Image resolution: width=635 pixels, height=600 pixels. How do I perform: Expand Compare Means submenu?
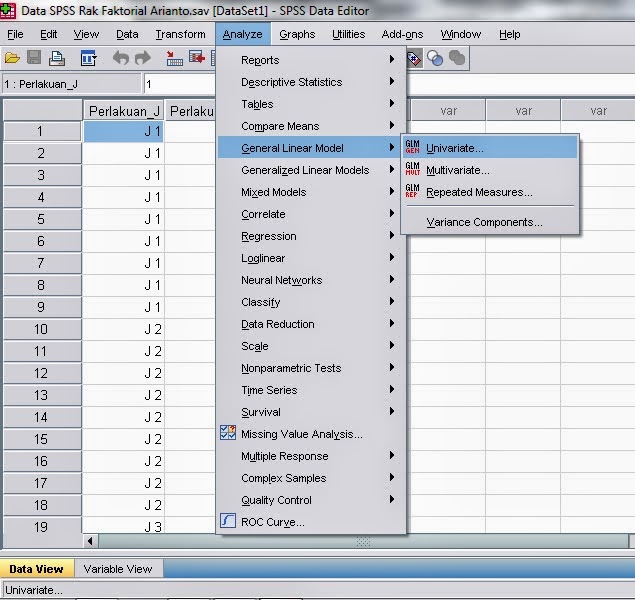coord(311,126)
